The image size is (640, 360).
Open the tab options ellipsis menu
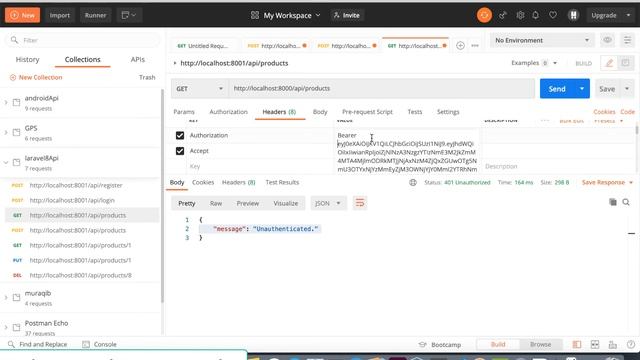[475, 46]
